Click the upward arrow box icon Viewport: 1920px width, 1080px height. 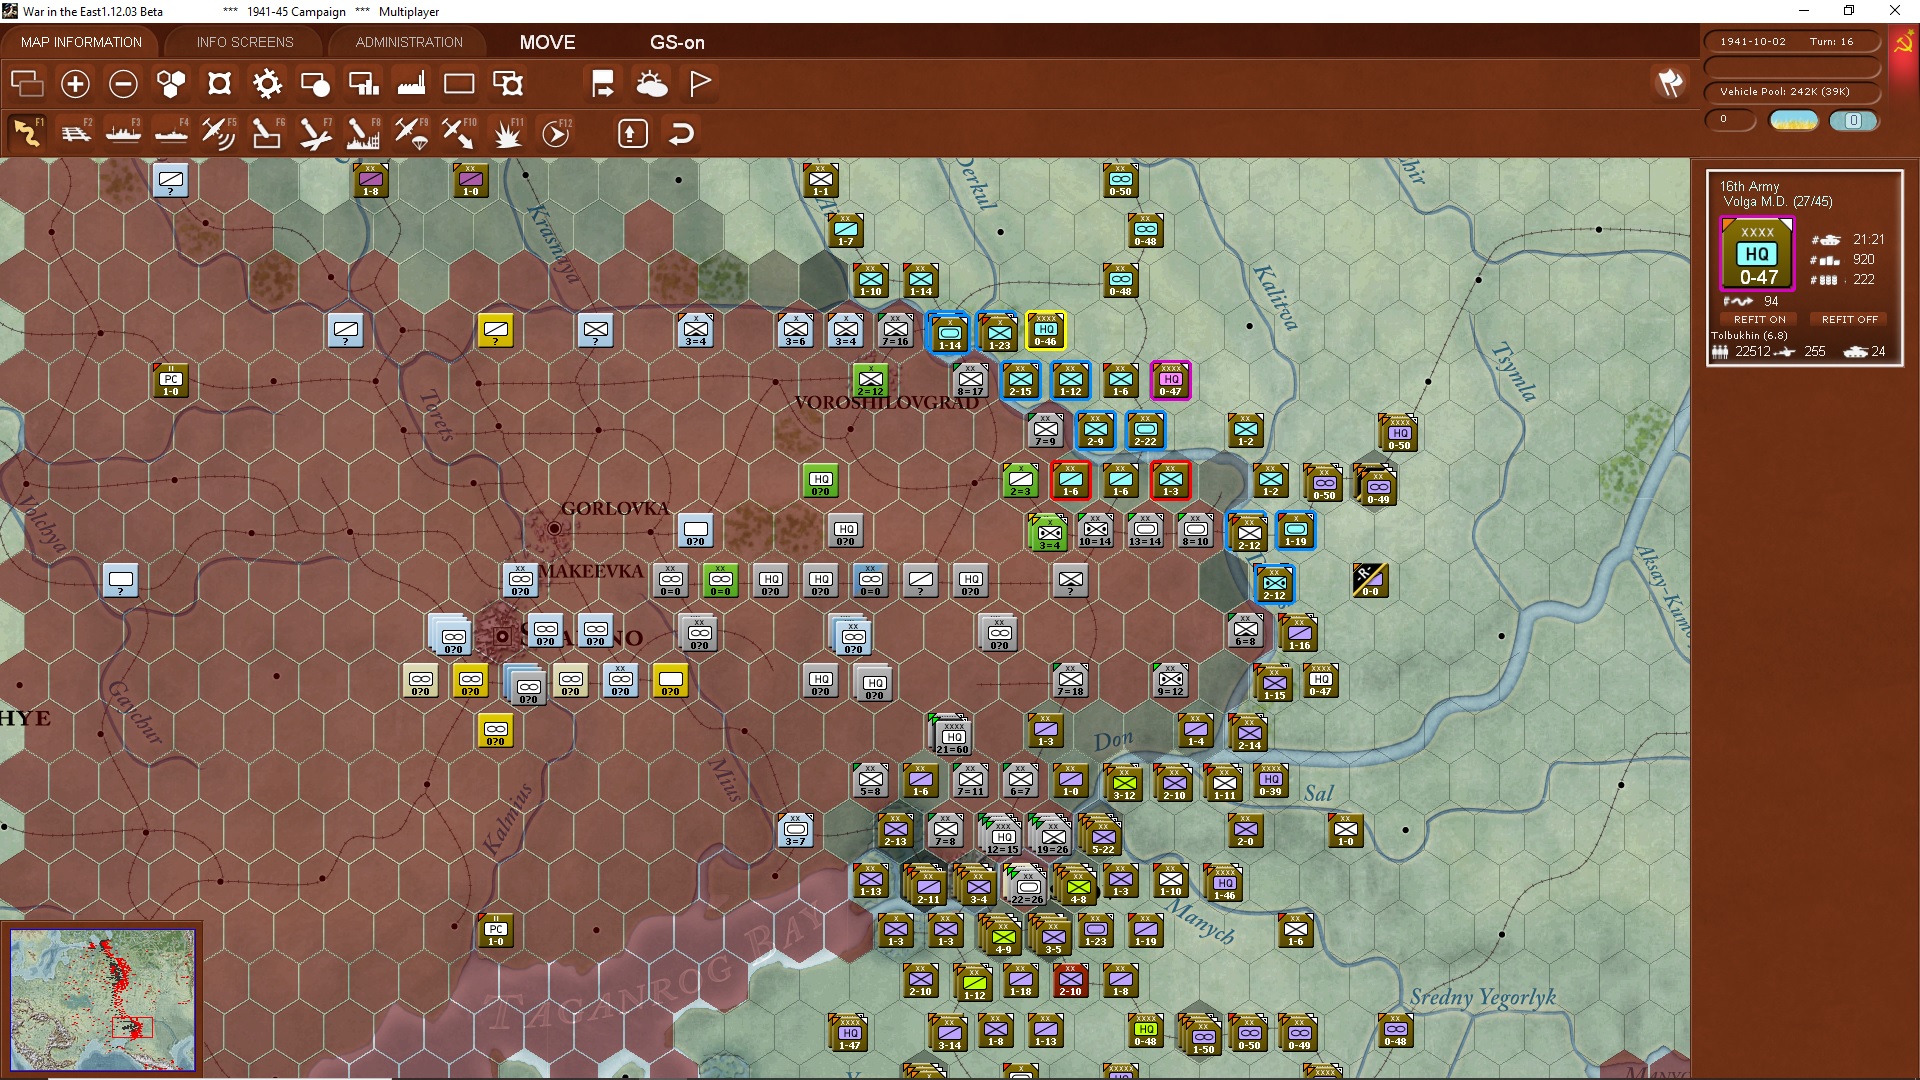632,133
